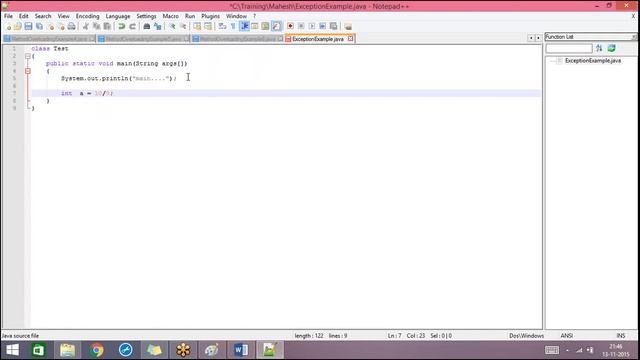The image size is (640, 360).
Task: Open the Language menu
Action: (x=118, y=16)
